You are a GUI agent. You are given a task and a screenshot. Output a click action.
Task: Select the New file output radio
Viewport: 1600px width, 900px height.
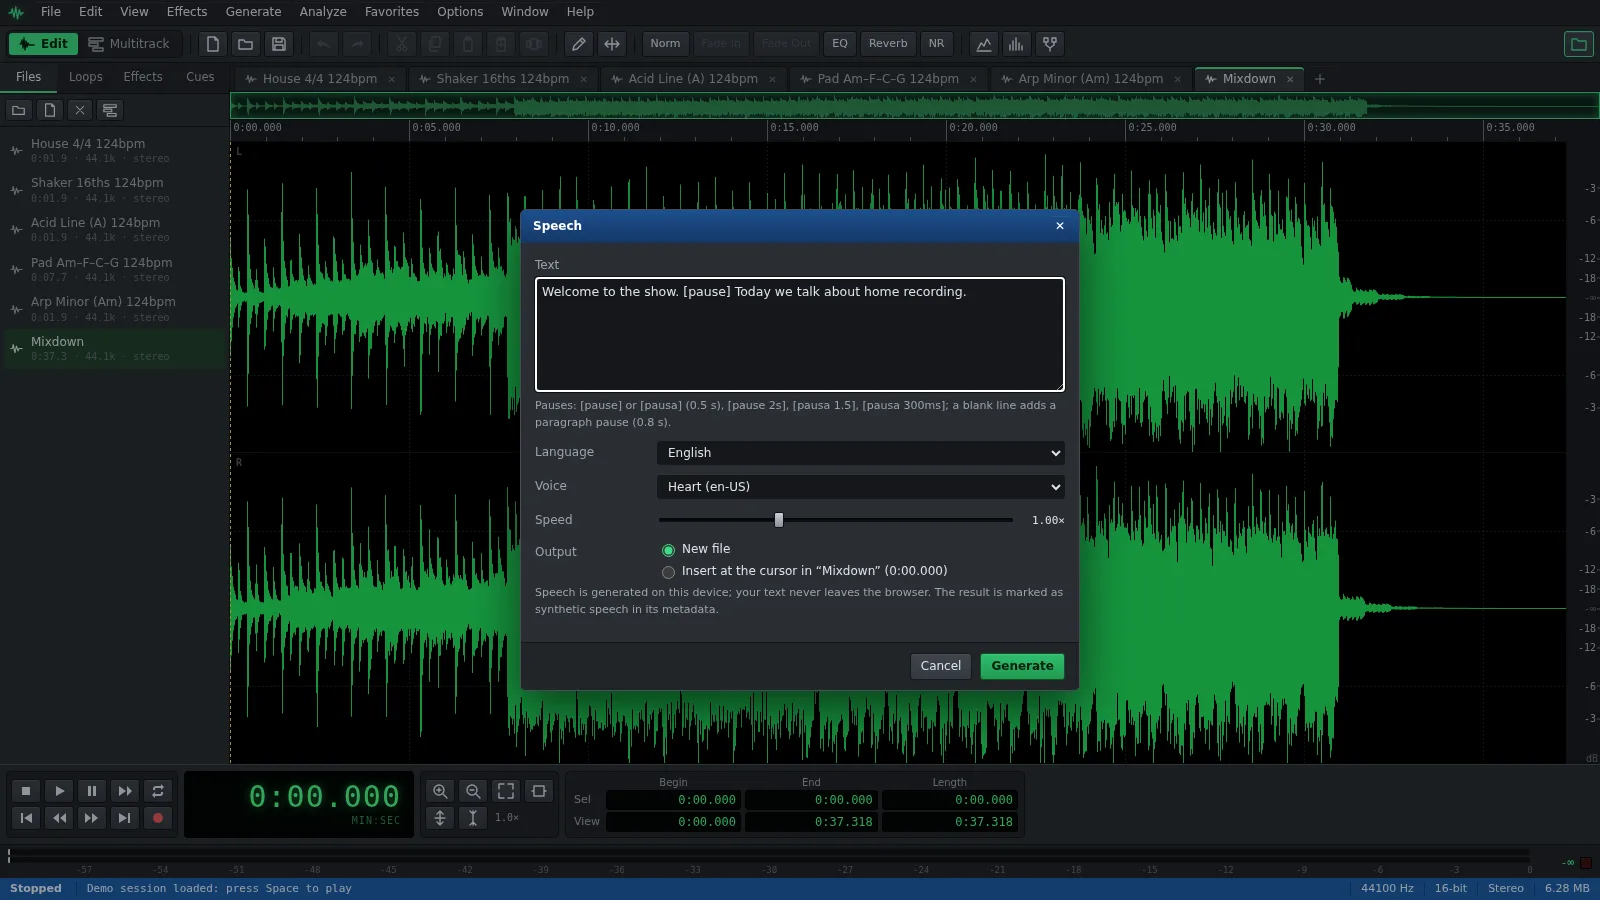[x=668, y=550]
